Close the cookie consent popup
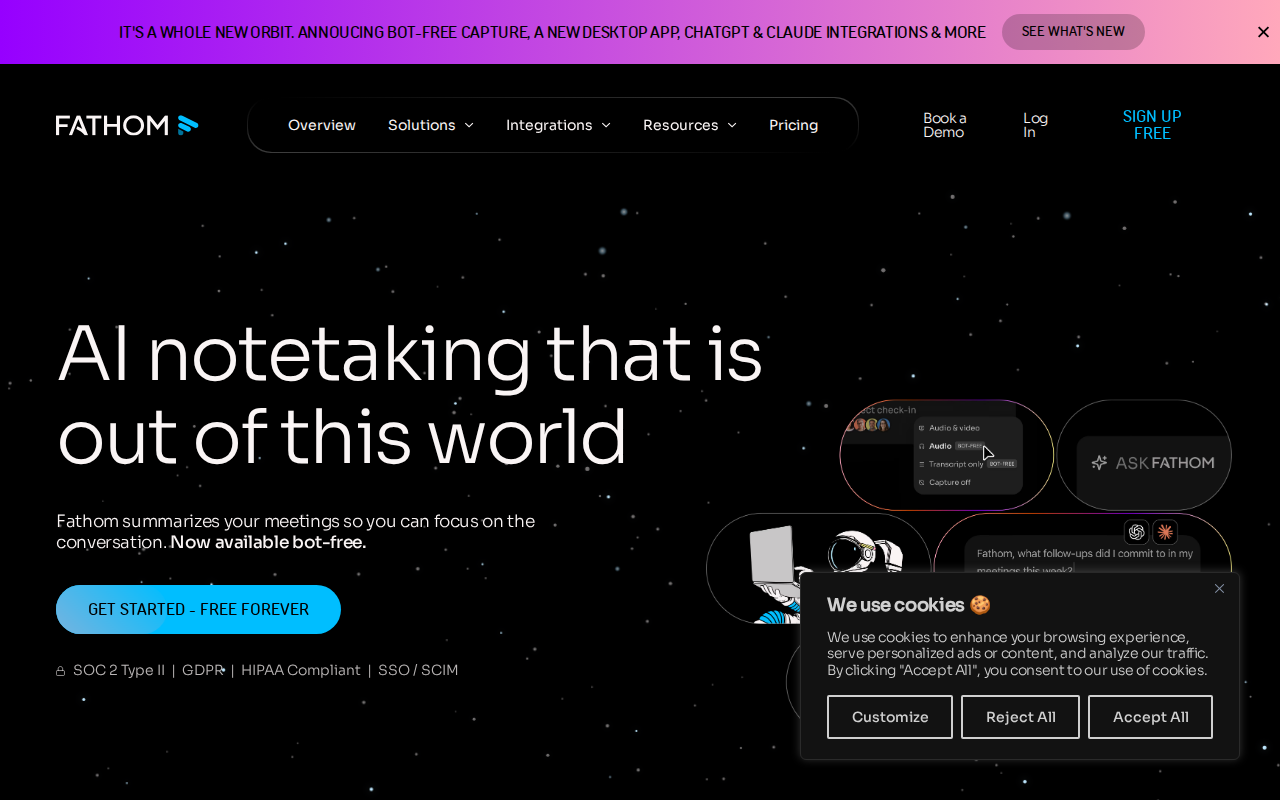 [x=1219, y=589]
